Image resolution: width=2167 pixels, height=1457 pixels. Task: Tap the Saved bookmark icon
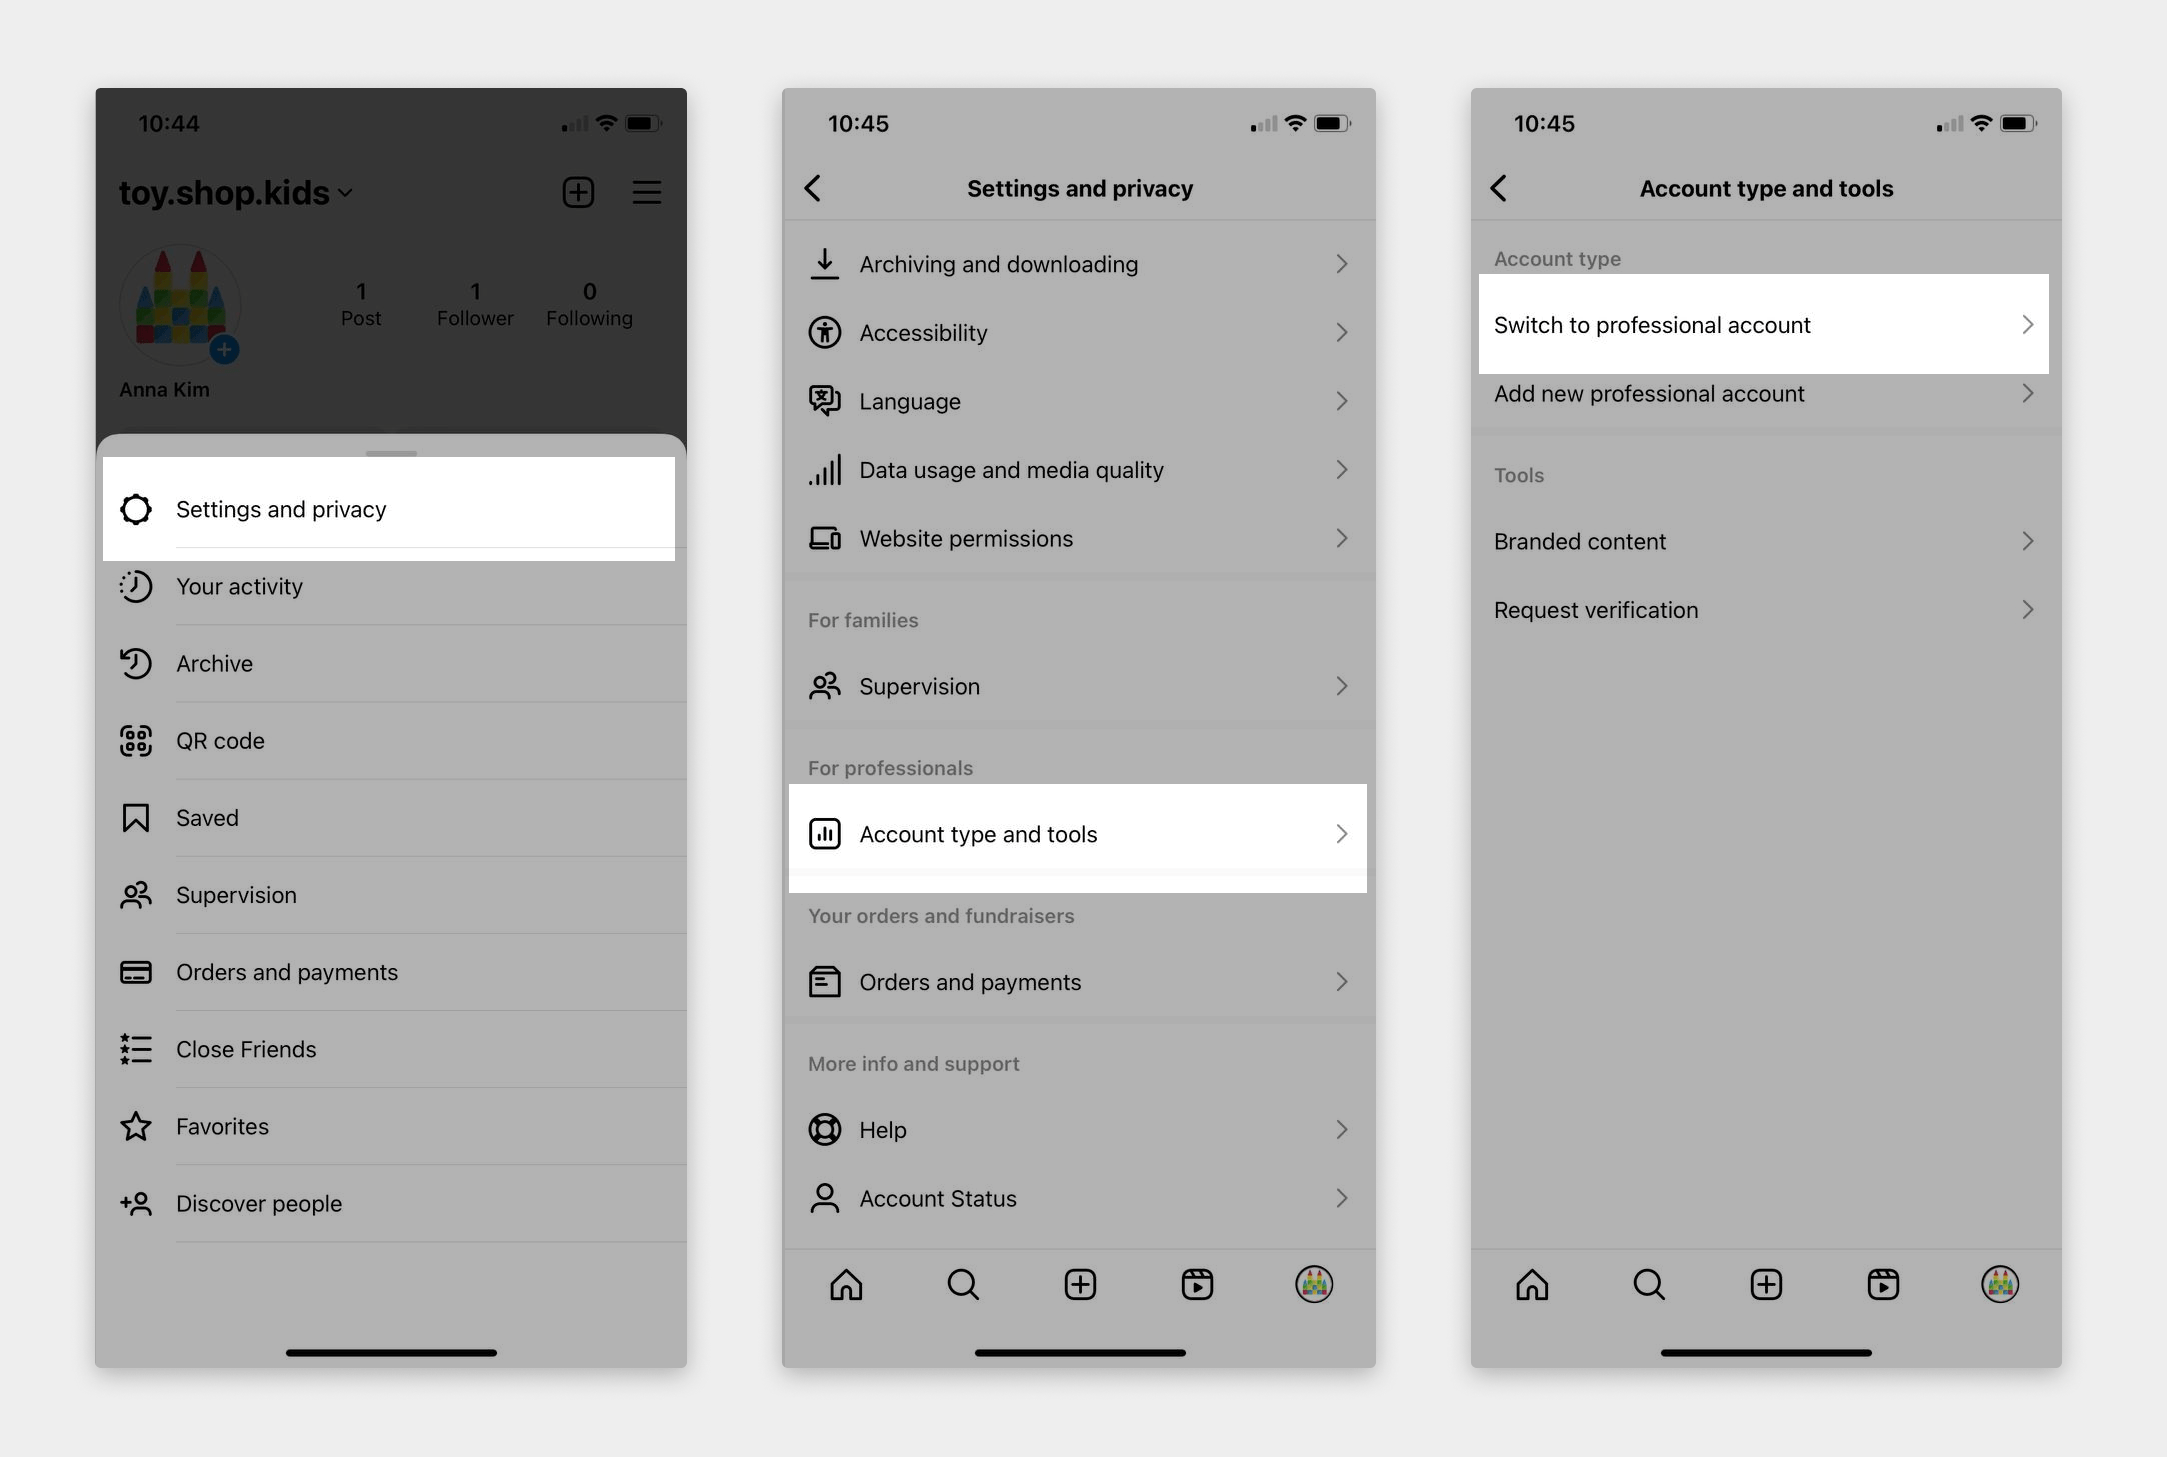(x=137, y=816)
